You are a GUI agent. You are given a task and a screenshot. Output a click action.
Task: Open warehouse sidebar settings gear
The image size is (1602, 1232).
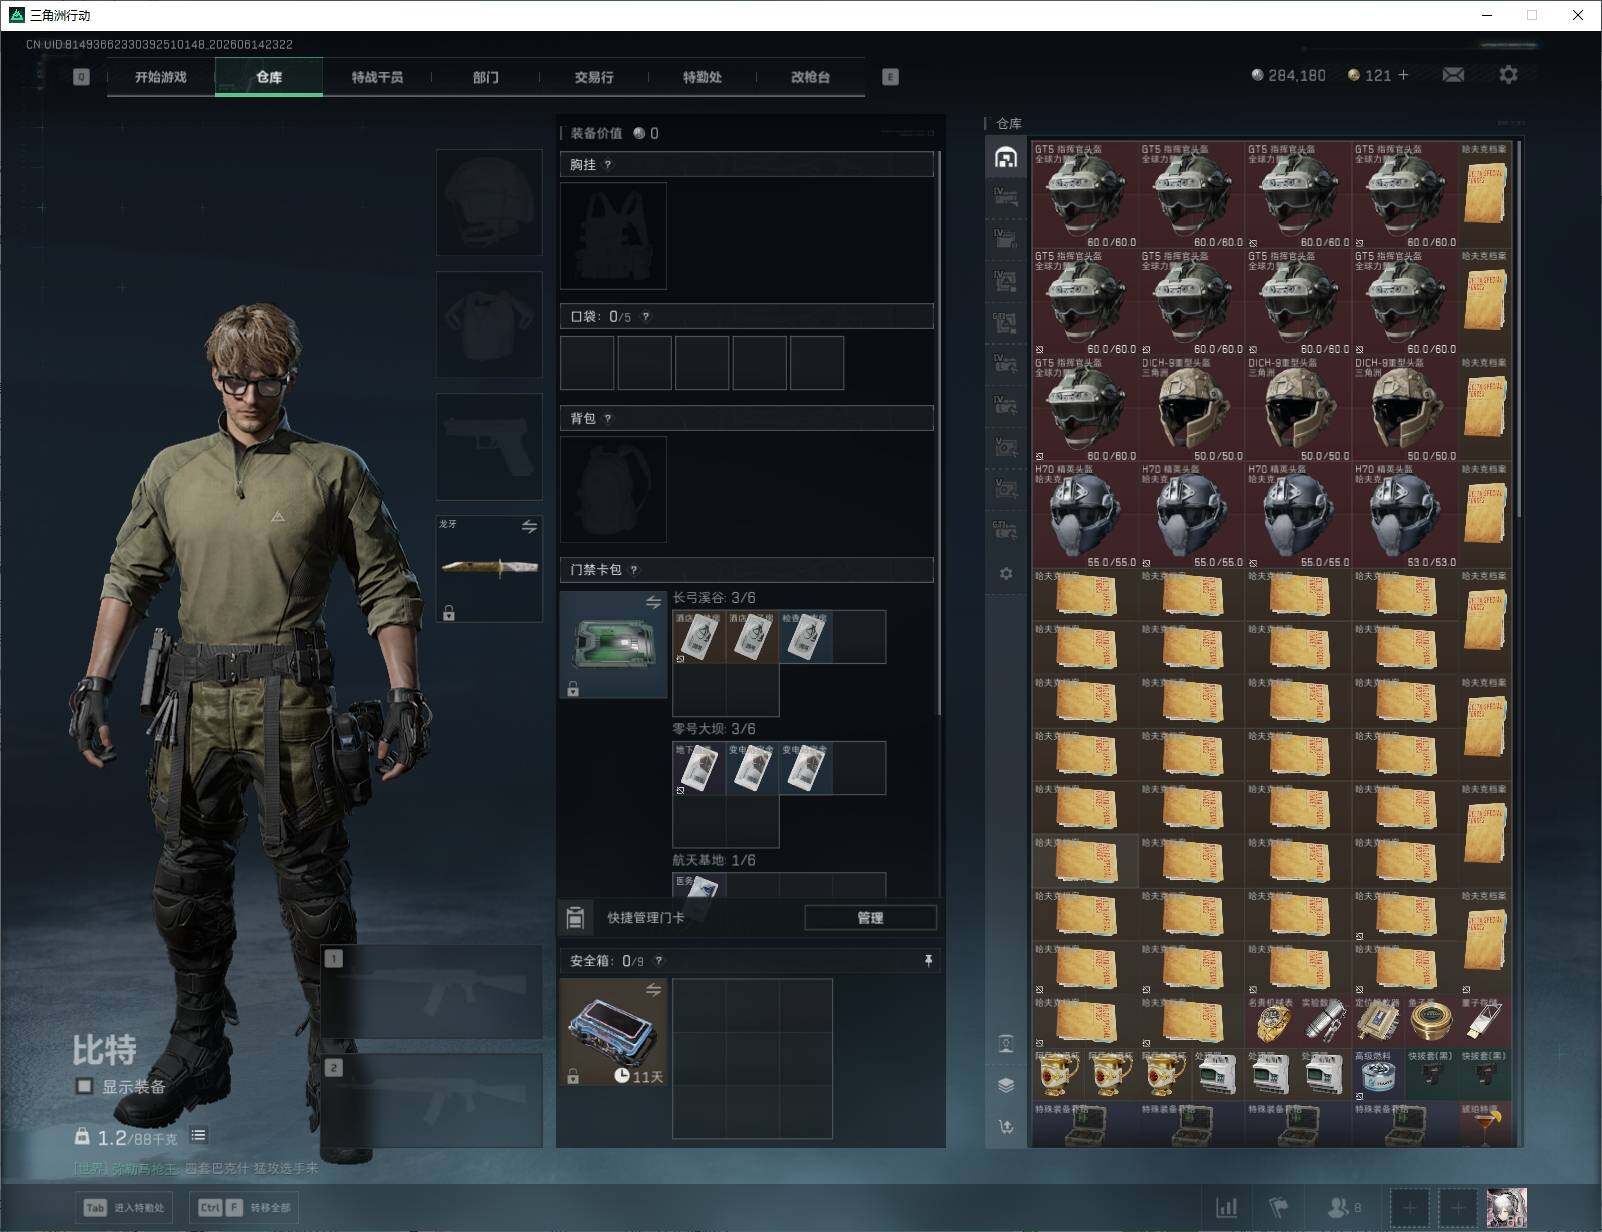(x=1006, y=574)
